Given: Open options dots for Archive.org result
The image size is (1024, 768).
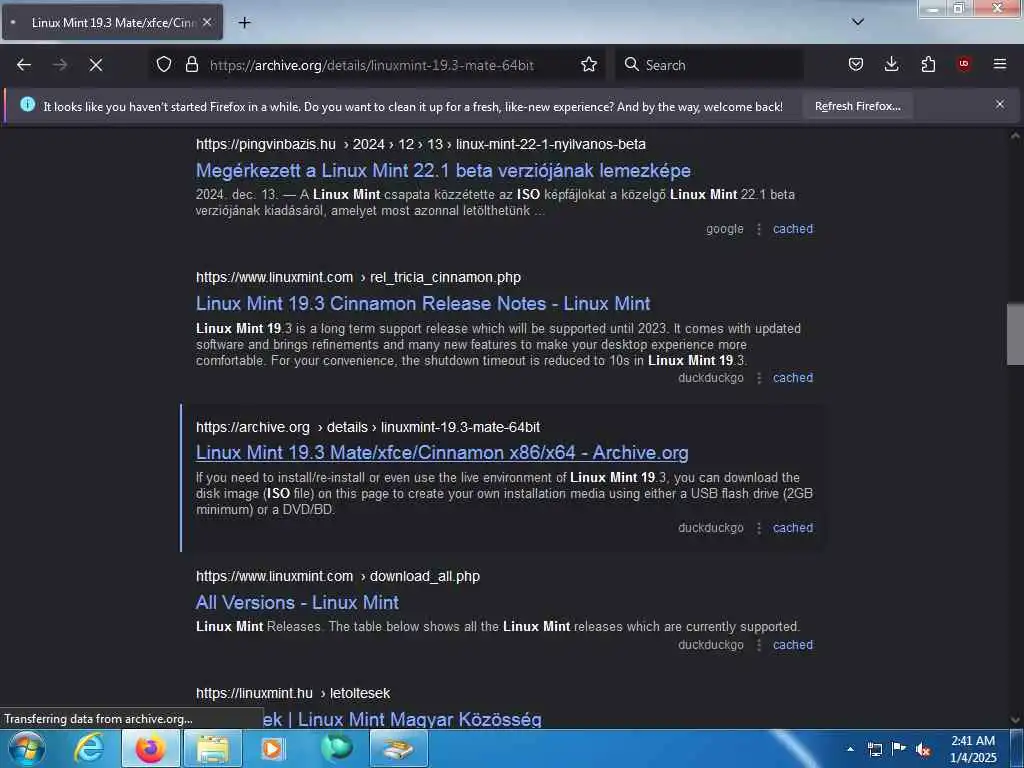Looking at the screenshot, I should [x=758, y=528].
